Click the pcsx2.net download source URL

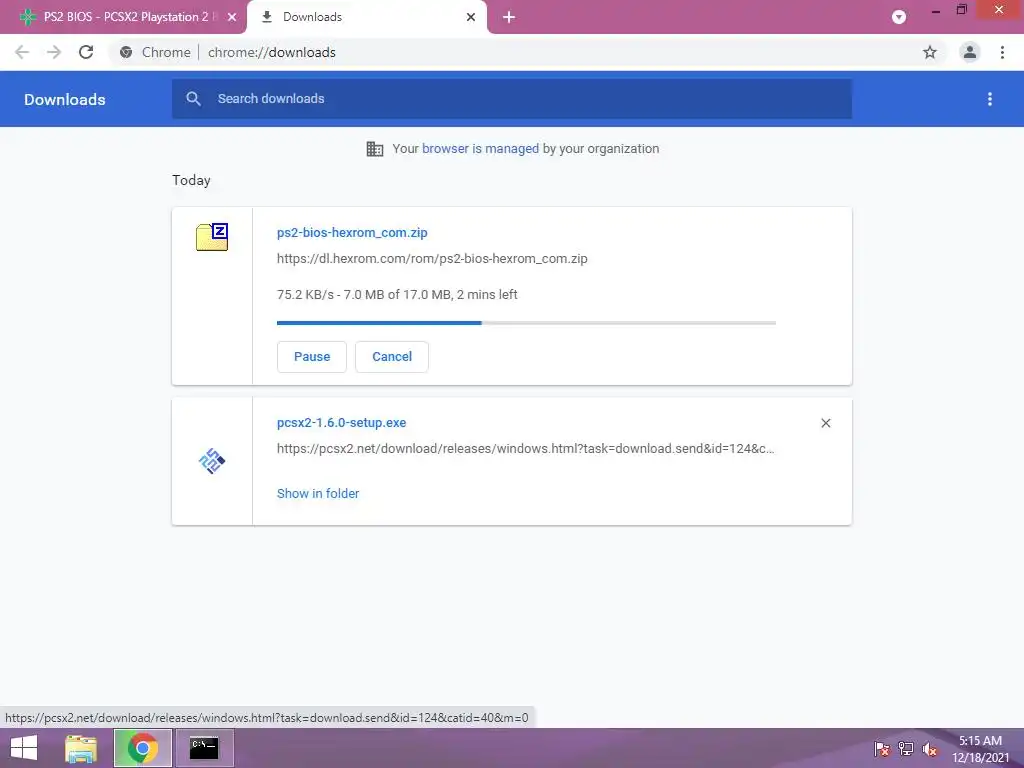[526, 449]
